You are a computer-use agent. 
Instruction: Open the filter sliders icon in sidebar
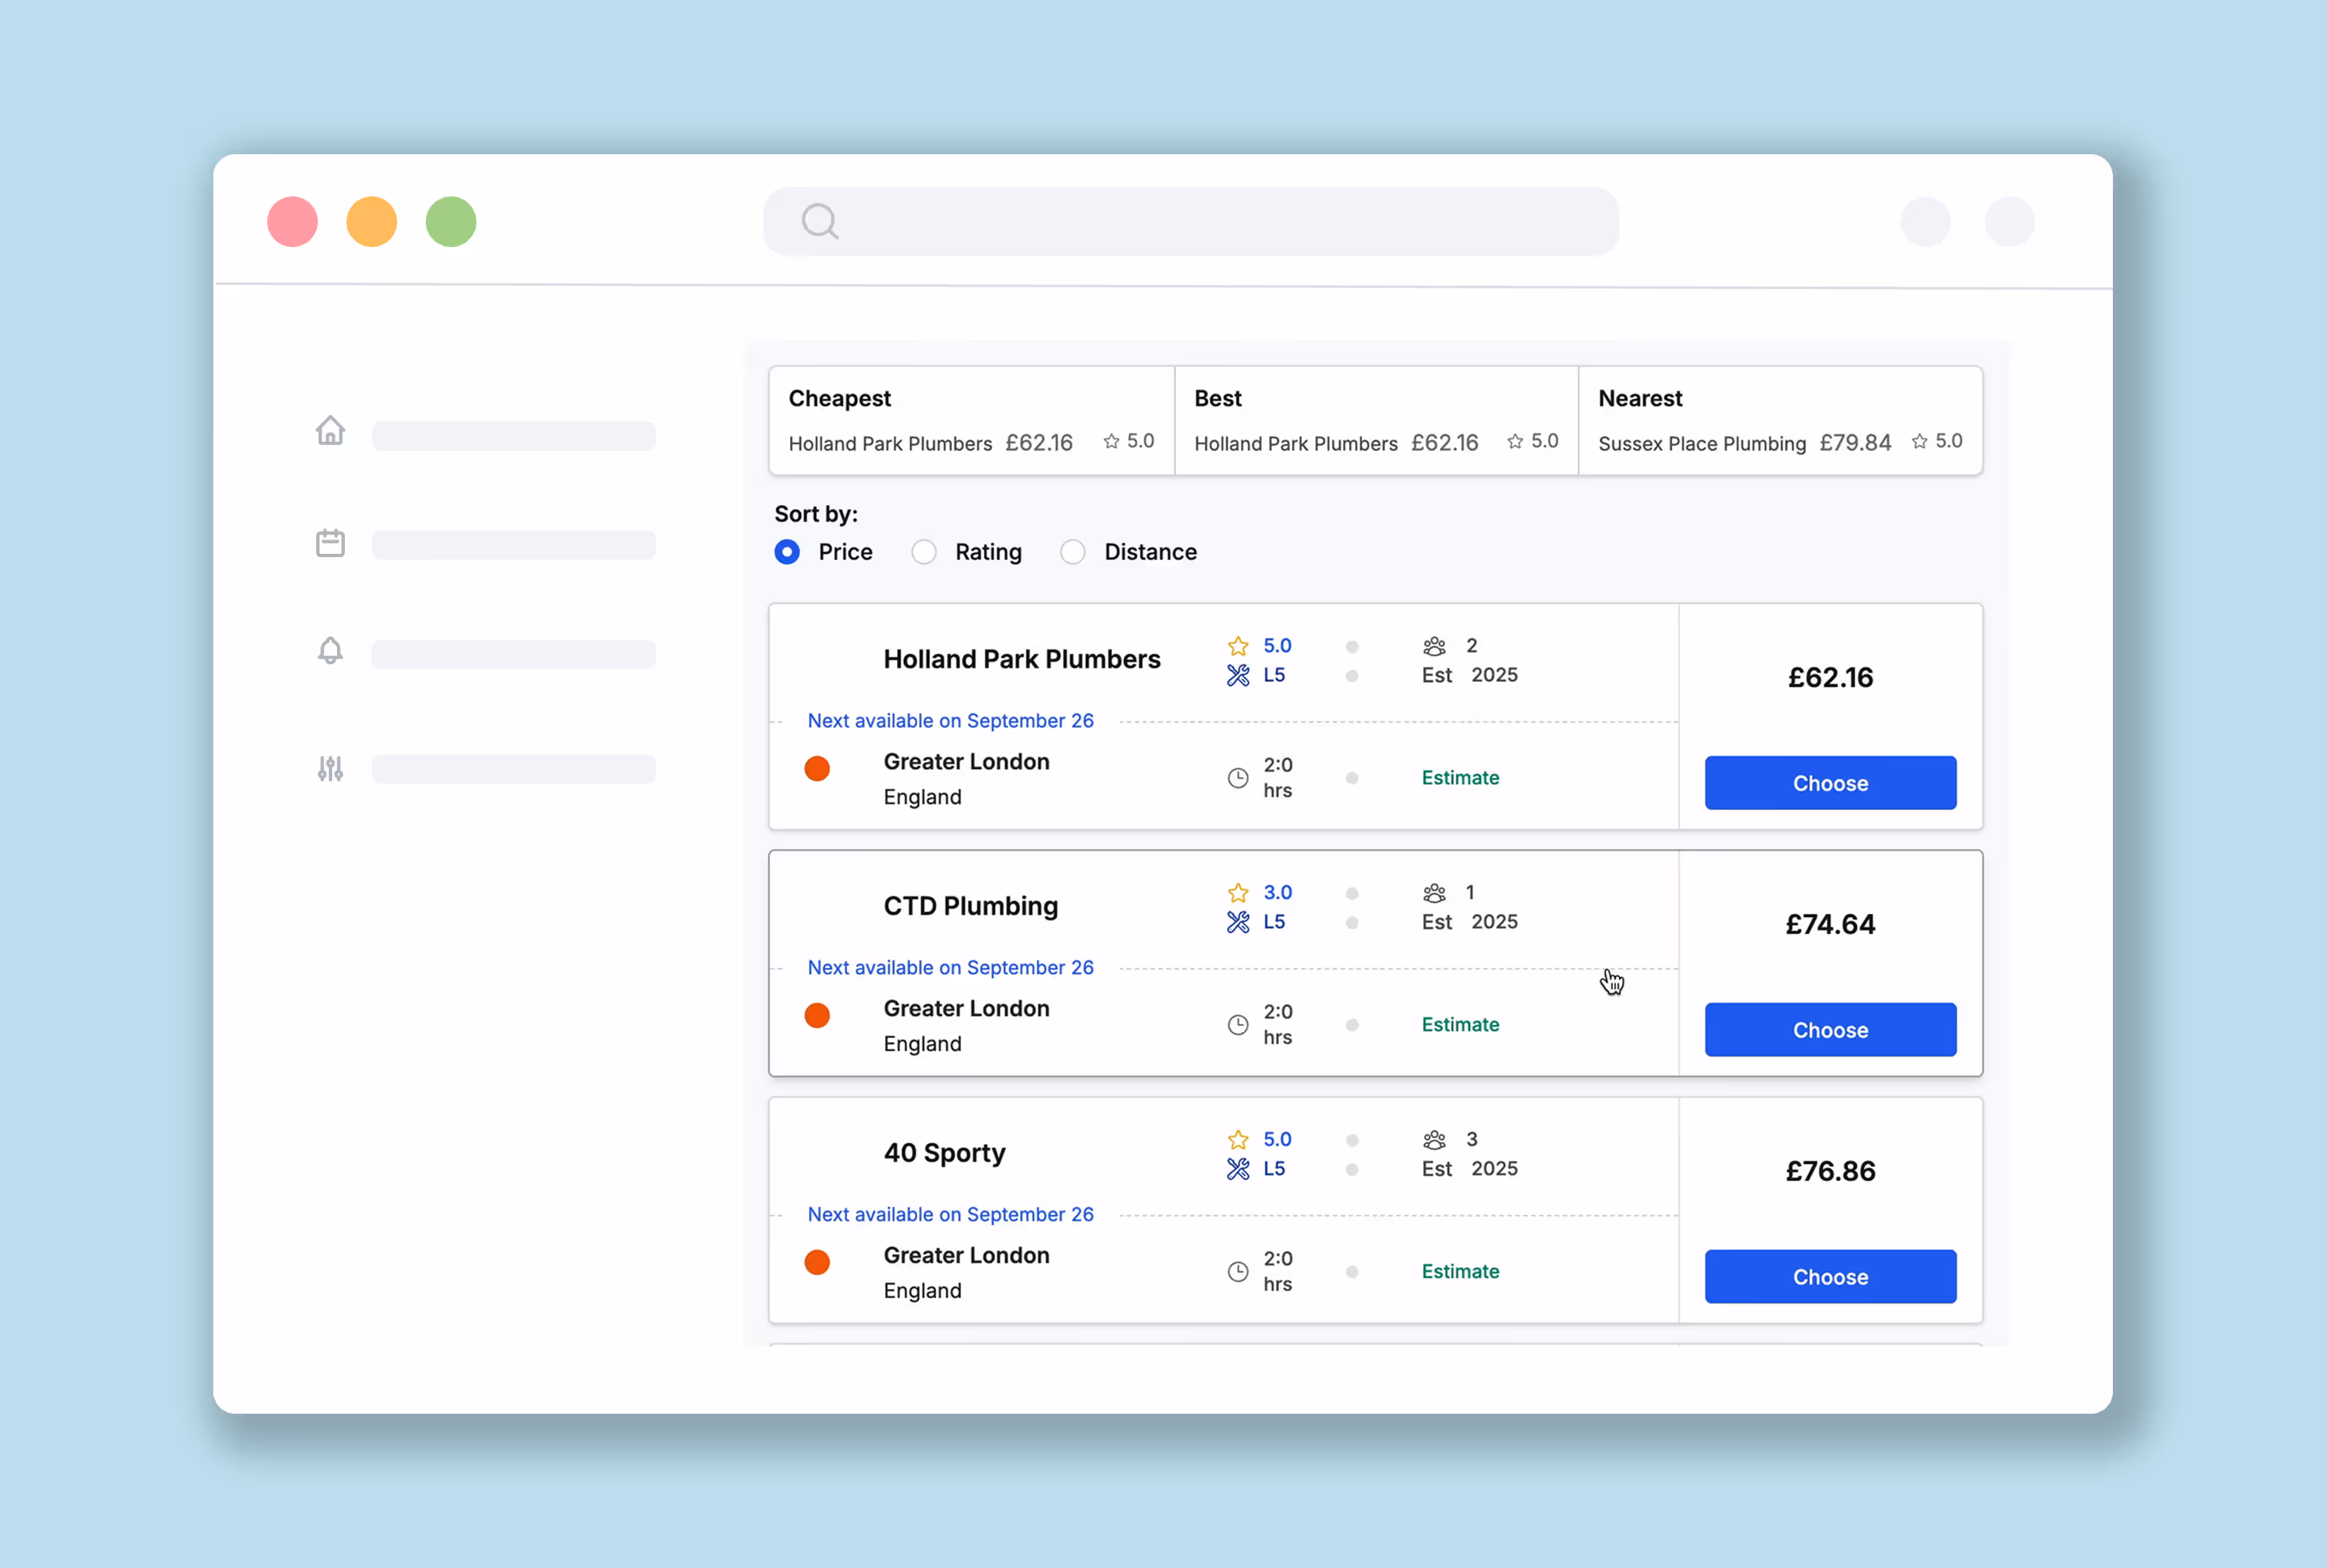(x=330, y=768)
